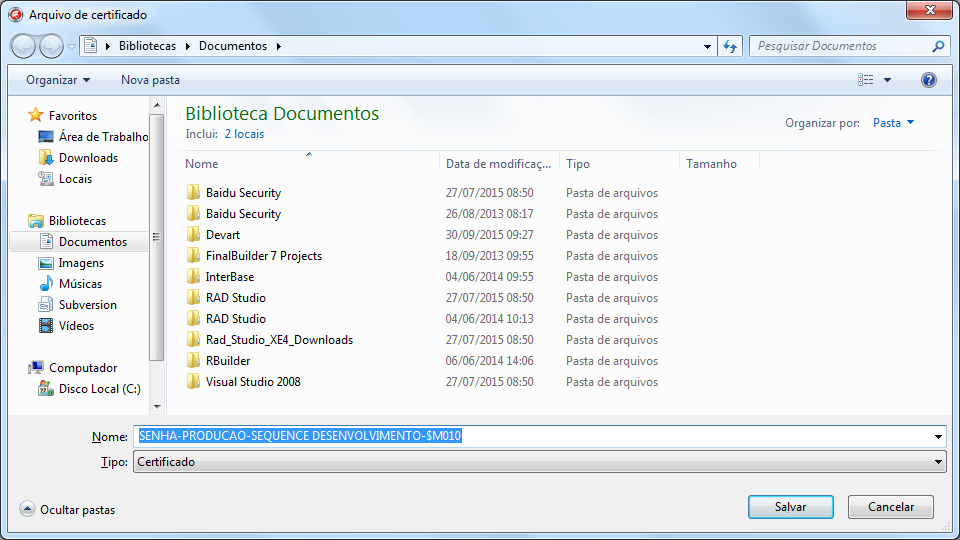Image resolution: width=960 pixels, height=540 pixels.
Task: Collapse folders with Ocultar pastas
Action: [x=67, y=510]
